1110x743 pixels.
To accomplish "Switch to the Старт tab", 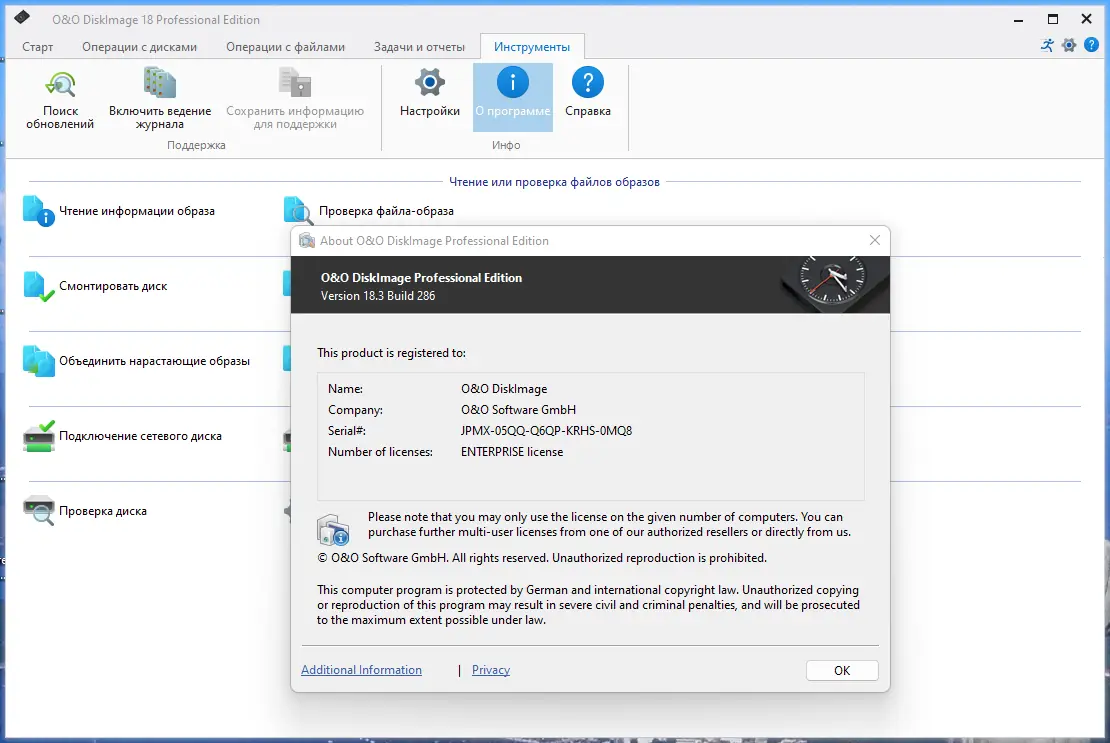I will (38, 46).
